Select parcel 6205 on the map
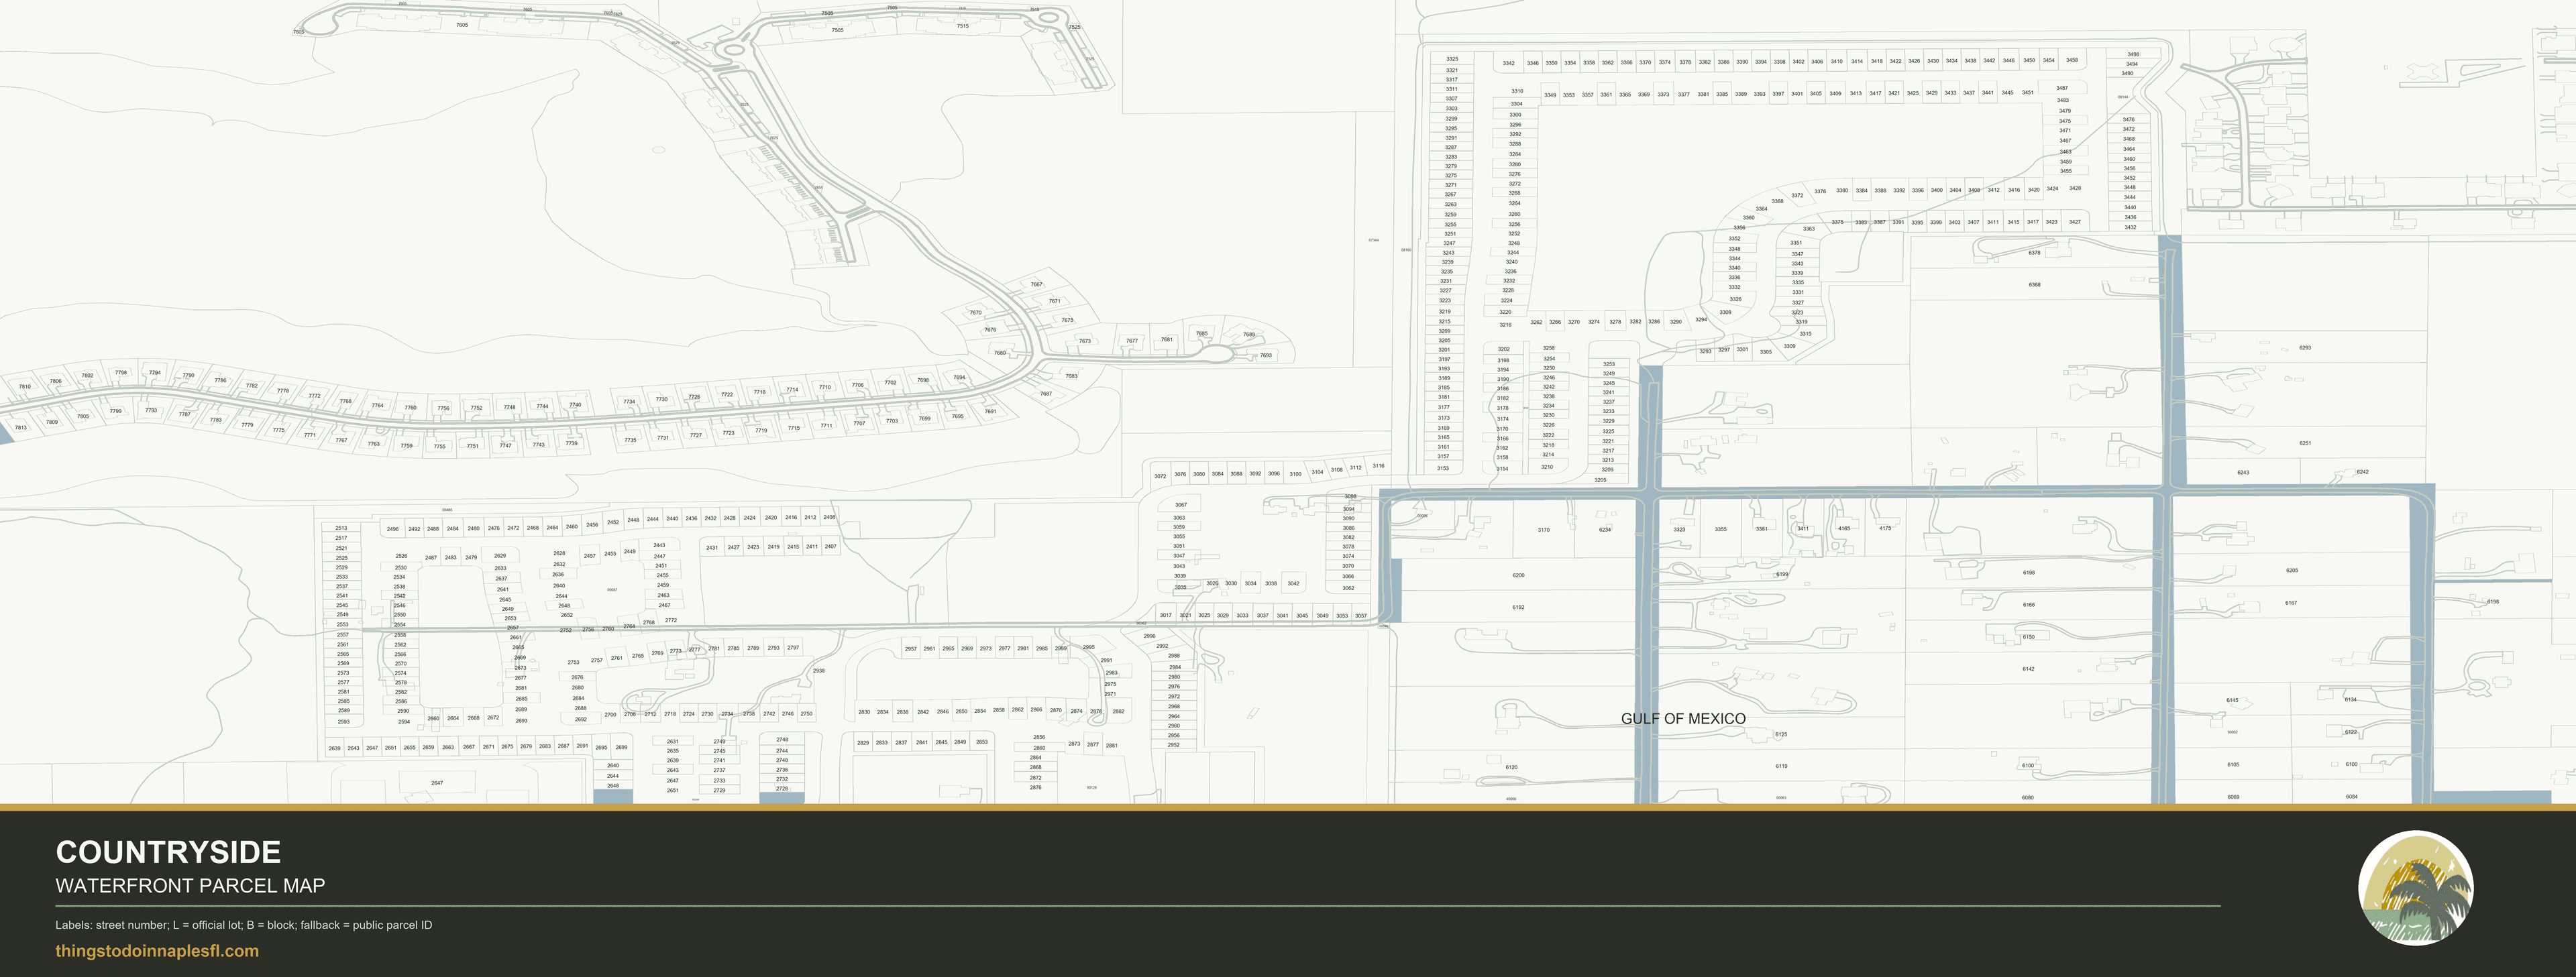 (x=2292, y=571)
